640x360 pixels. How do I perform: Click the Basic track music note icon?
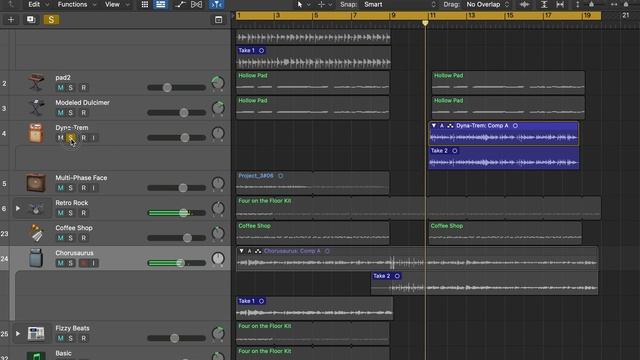tap(36, 356)
